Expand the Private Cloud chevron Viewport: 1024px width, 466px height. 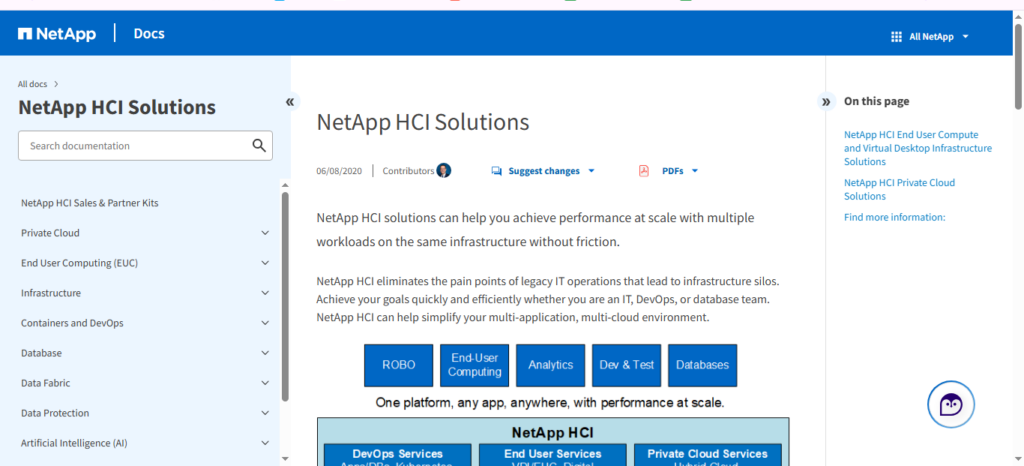[x=265, y=233]
